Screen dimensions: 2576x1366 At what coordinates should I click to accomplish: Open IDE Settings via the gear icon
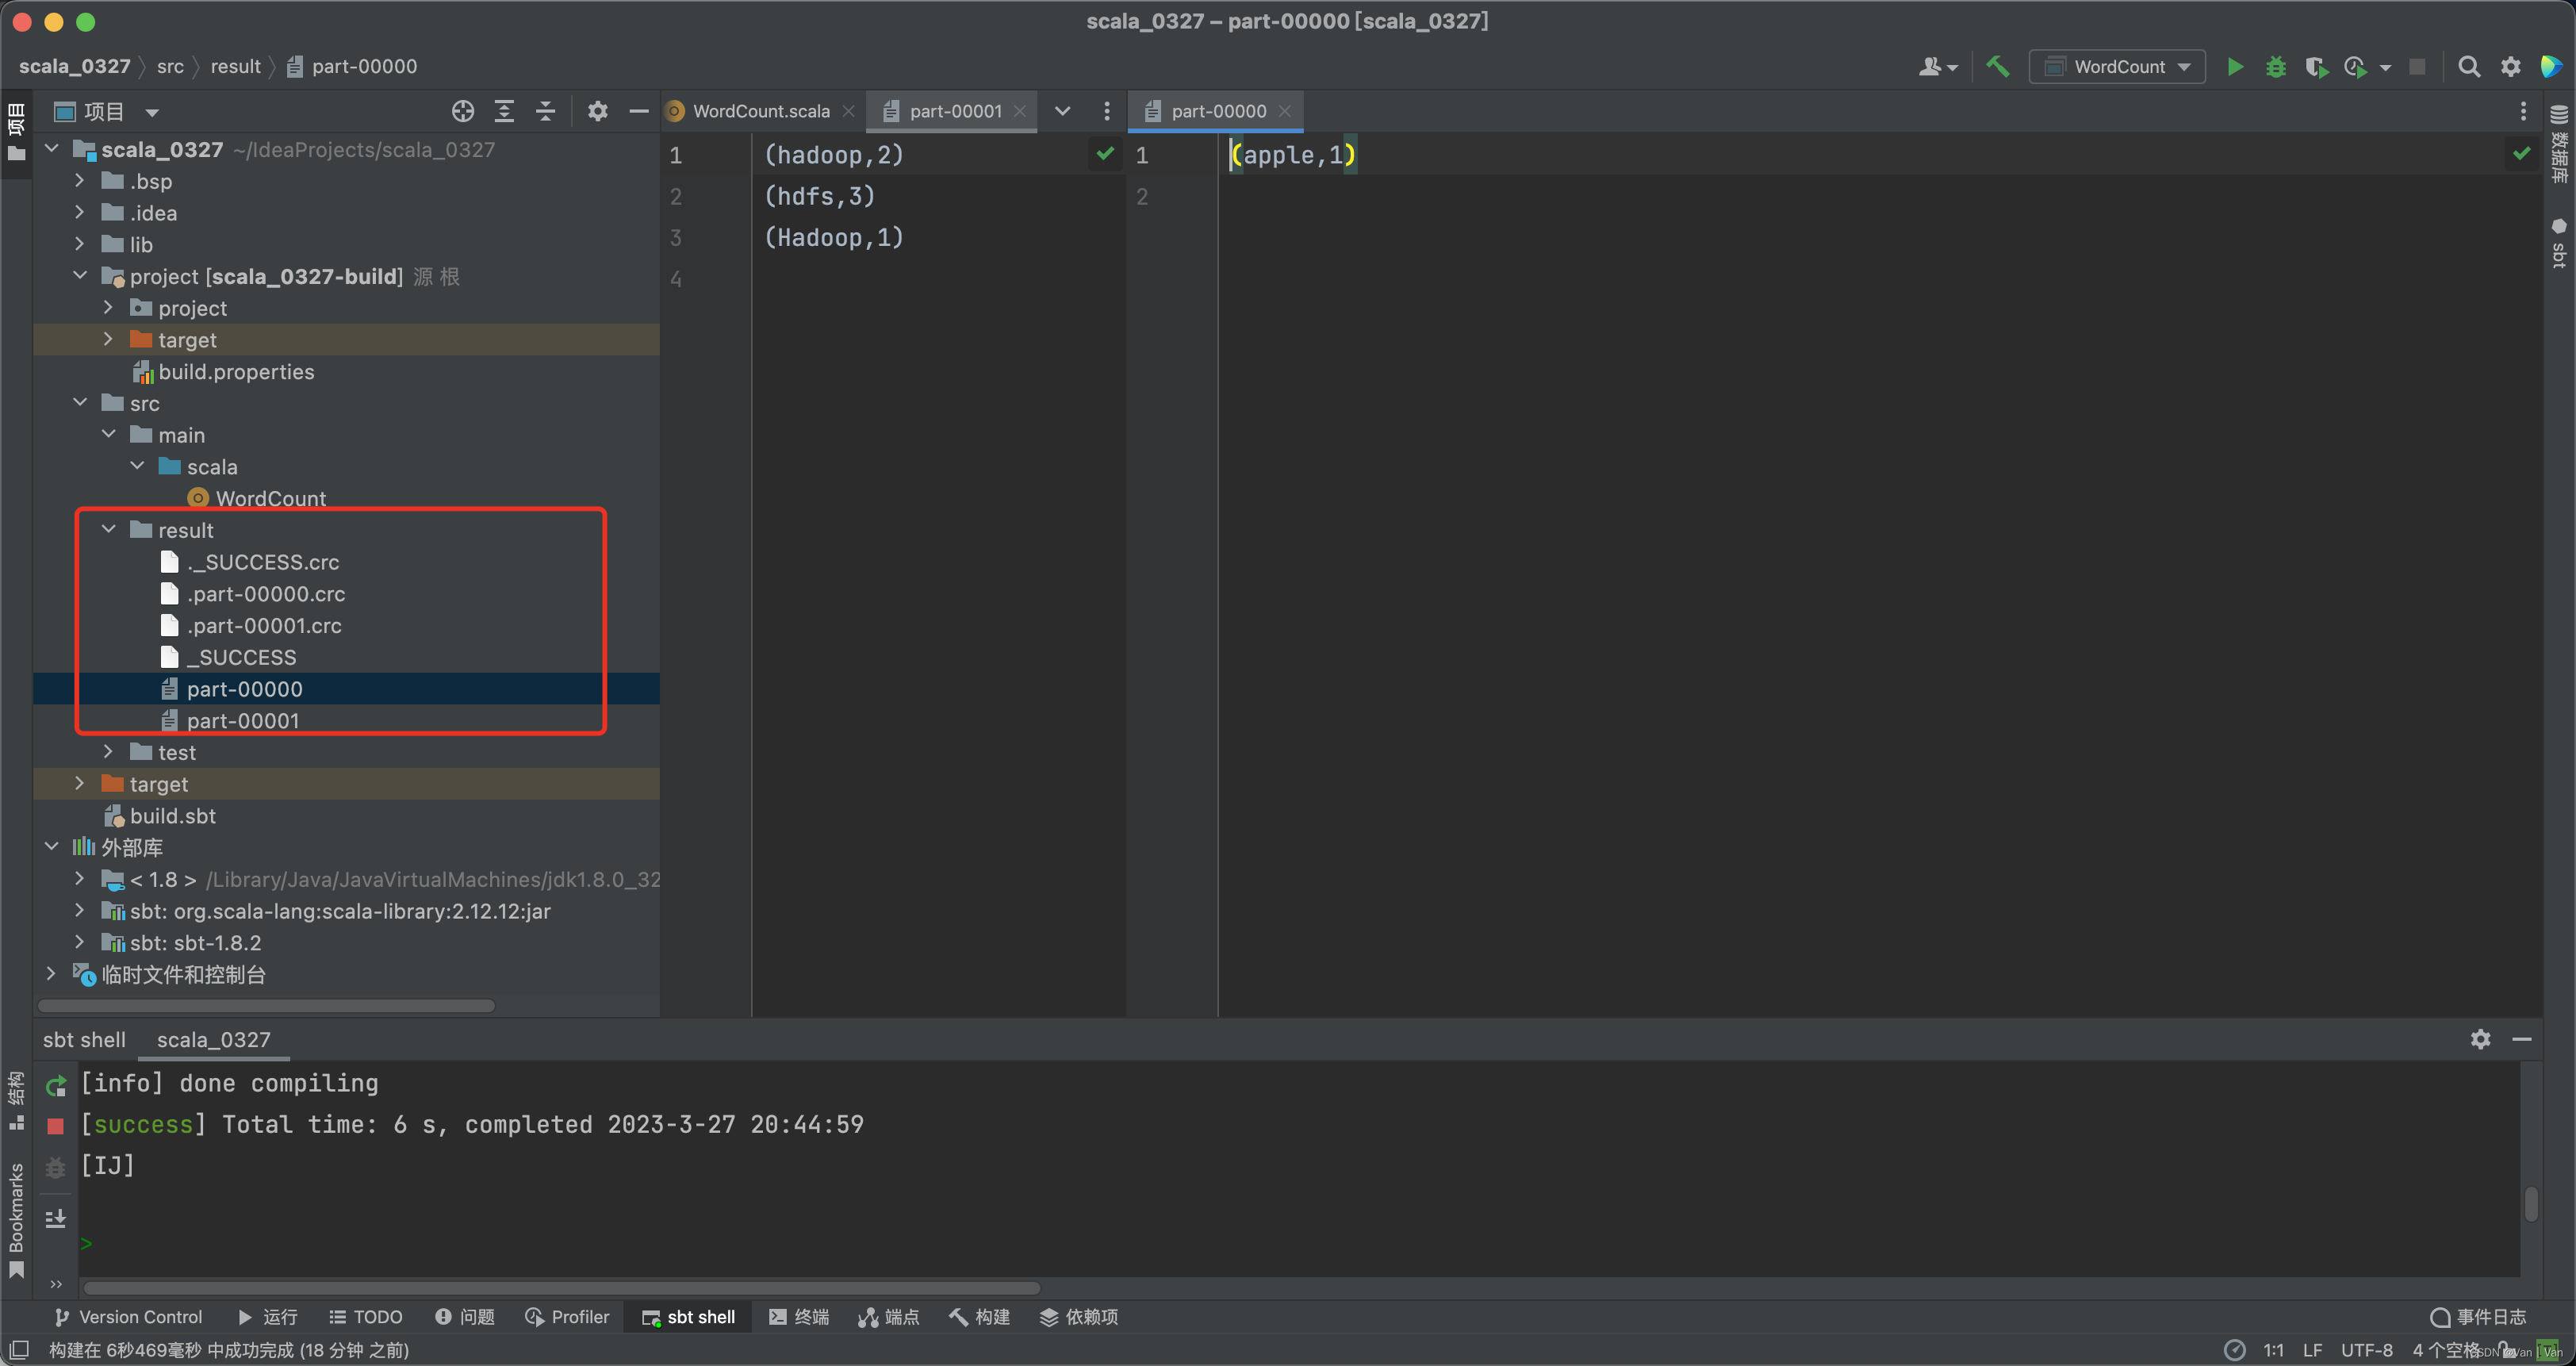2511,66
